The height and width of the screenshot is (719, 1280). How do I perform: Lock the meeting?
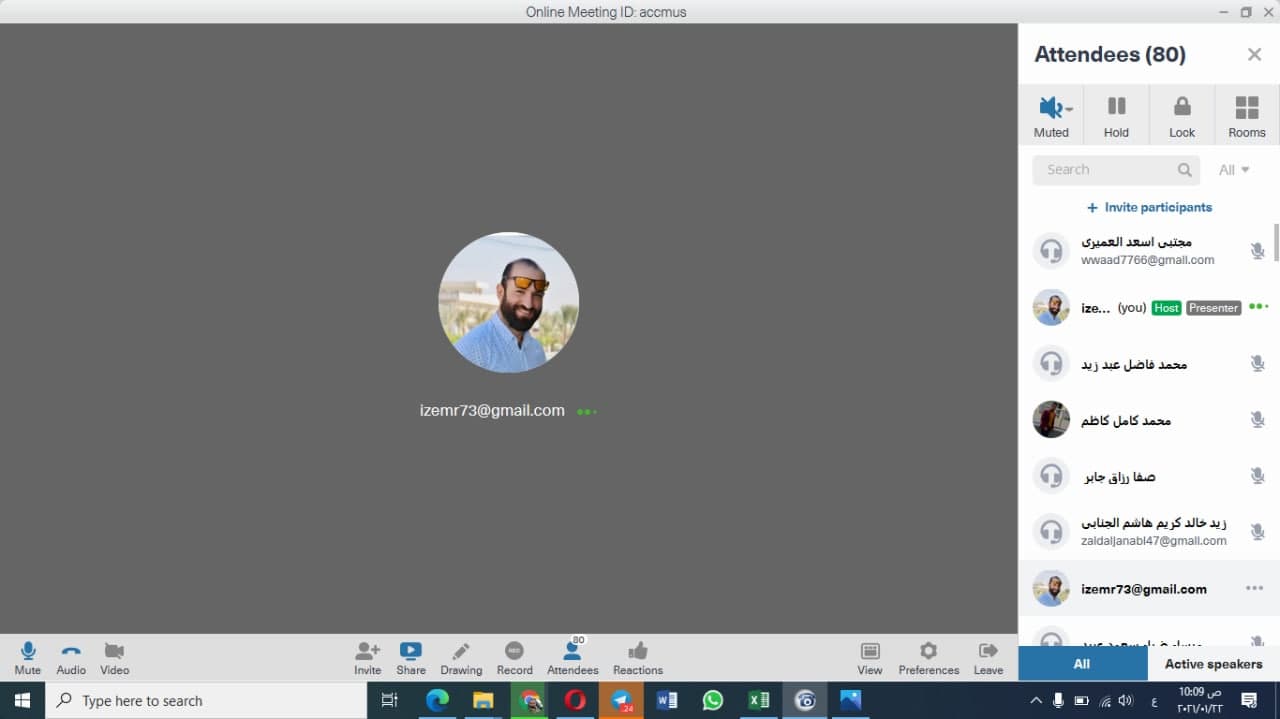(x=1182, y=115)
